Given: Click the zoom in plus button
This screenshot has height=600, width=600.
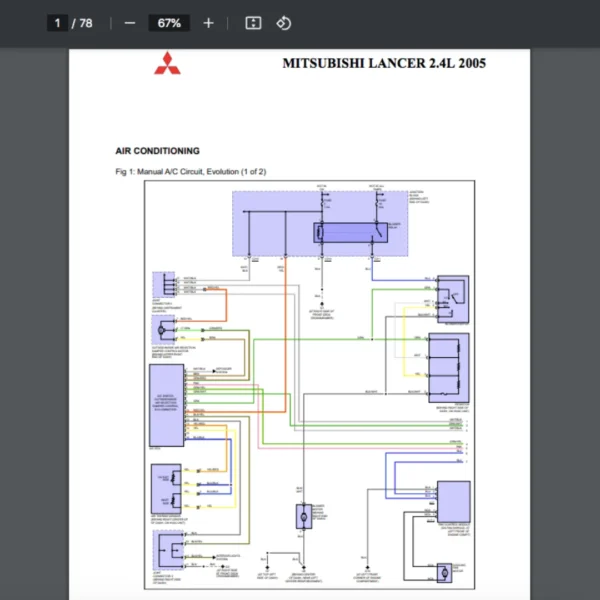Looking at the screenshot, I should pos(208,22).
